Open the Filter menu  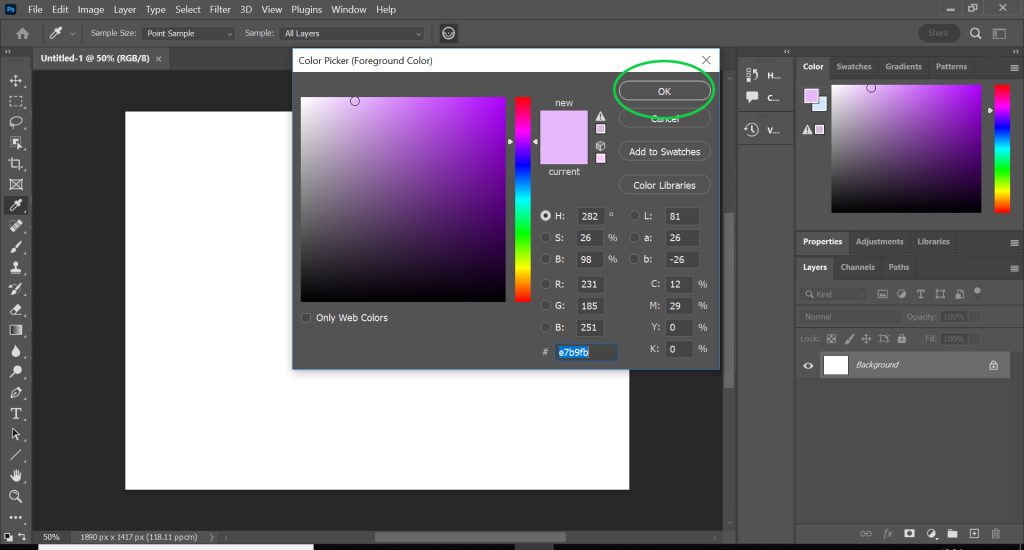222,10
